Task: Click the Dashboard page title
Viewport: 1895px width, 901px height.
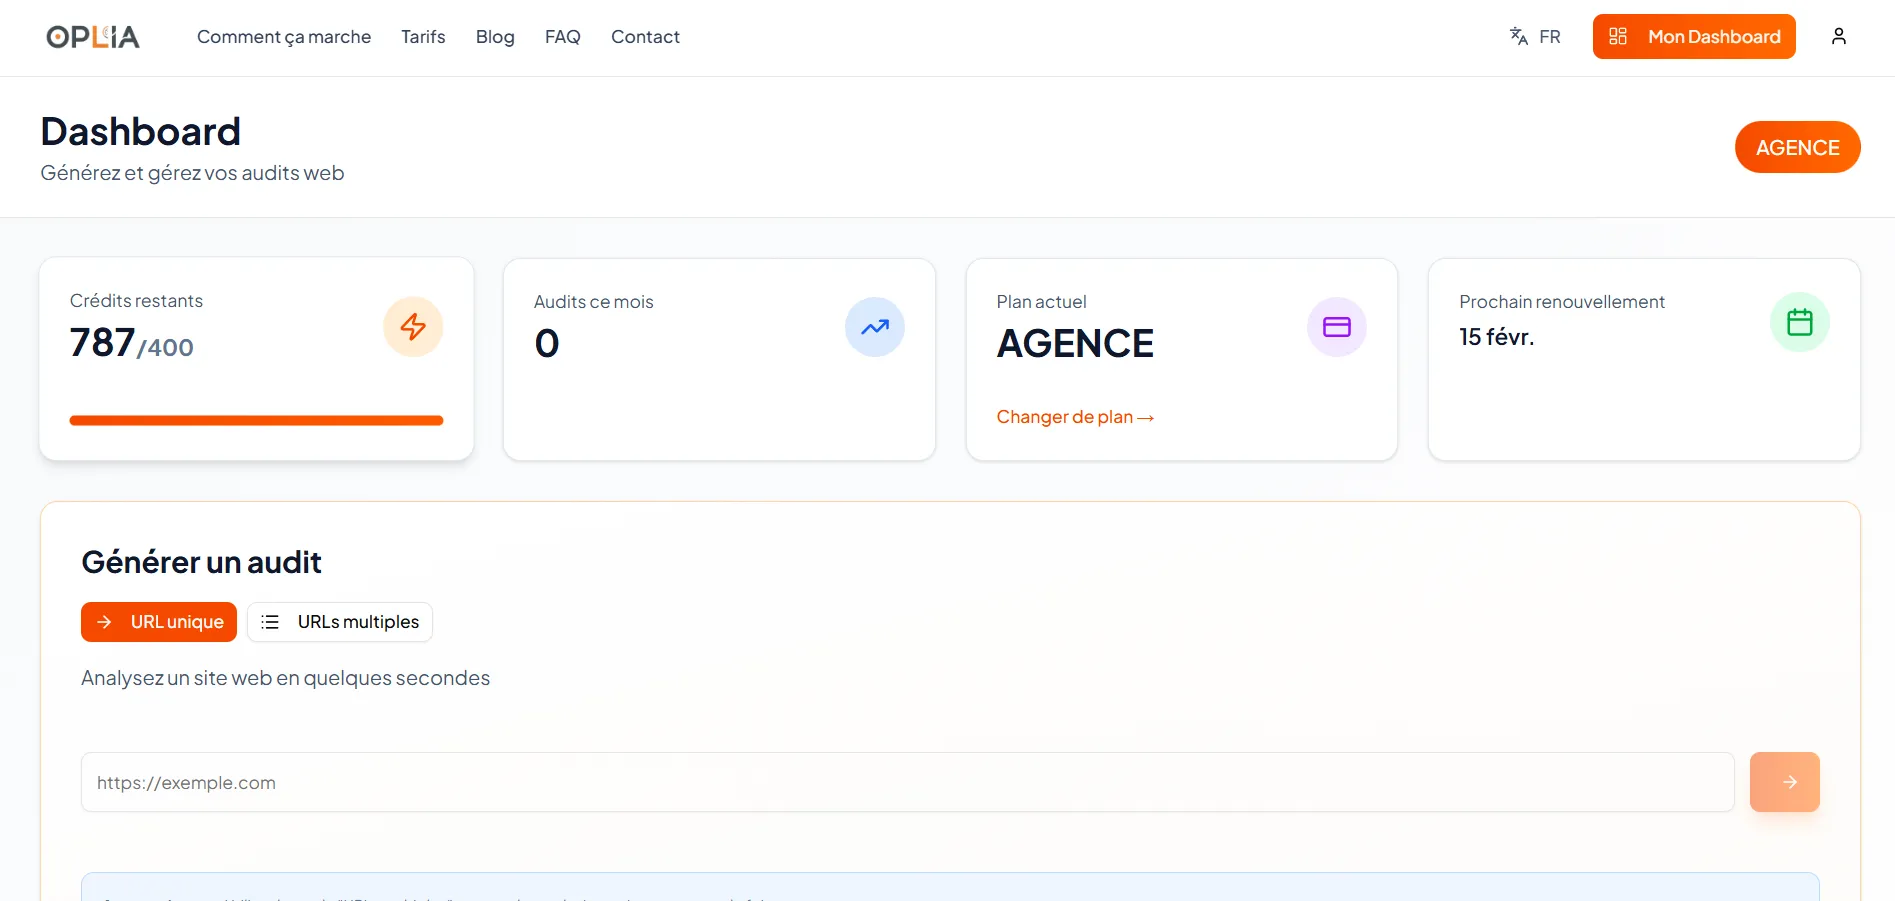Action: 141,131
